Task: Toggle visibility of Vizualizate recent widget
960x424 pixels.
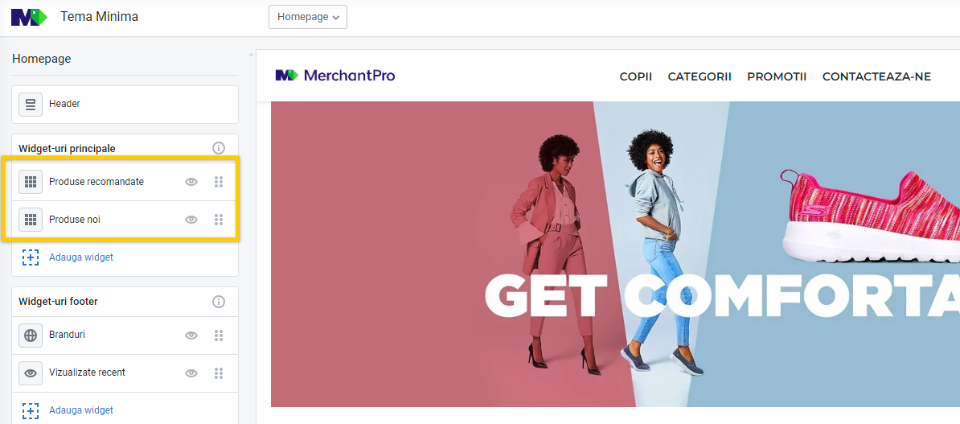Action: [x=192, y=373]
